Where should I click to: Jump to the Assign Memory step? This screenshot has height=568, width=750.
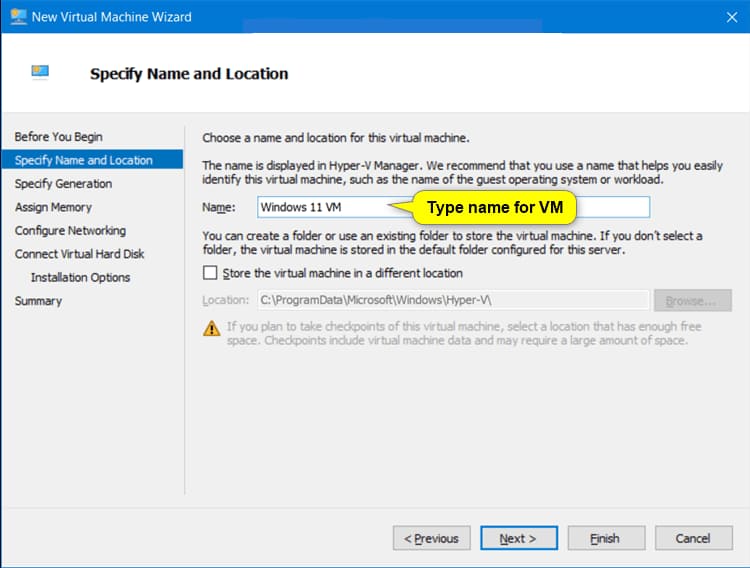pyautogui.click(x=53, y=207)
